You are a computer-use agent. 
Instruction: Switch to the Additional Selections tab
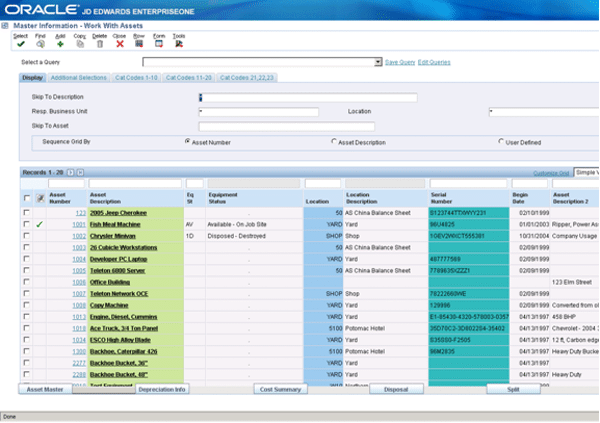coord(79,78)
